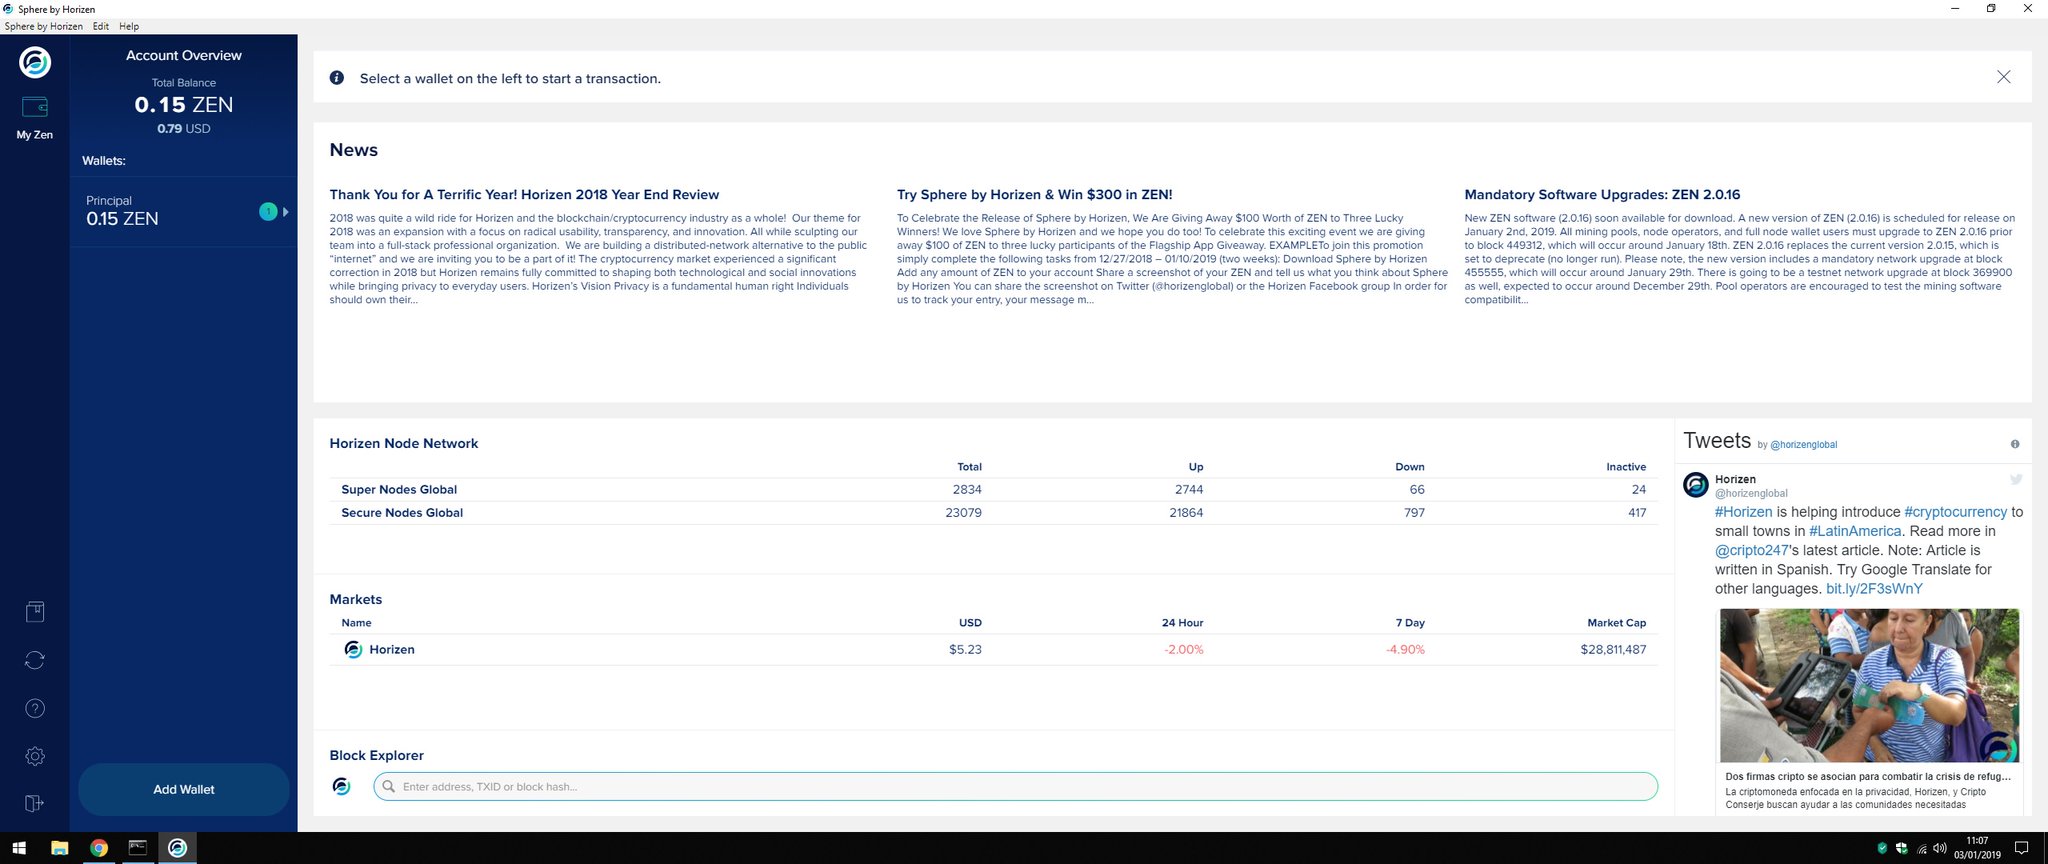The height and width of the screenshot is (864, 2048).
Task: Open the Sphere by Horizen menu
Action: click(44, 26)
